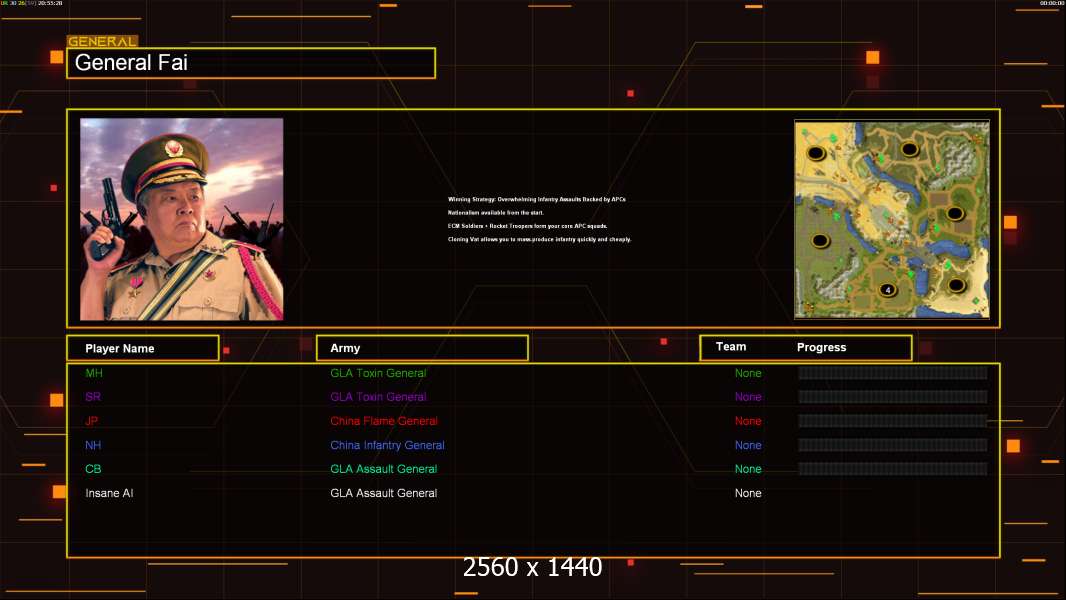The width and height of the screenshot is (1066, 600).
Task: Click the NH player's loading progress bar
Action: [893, 445]
